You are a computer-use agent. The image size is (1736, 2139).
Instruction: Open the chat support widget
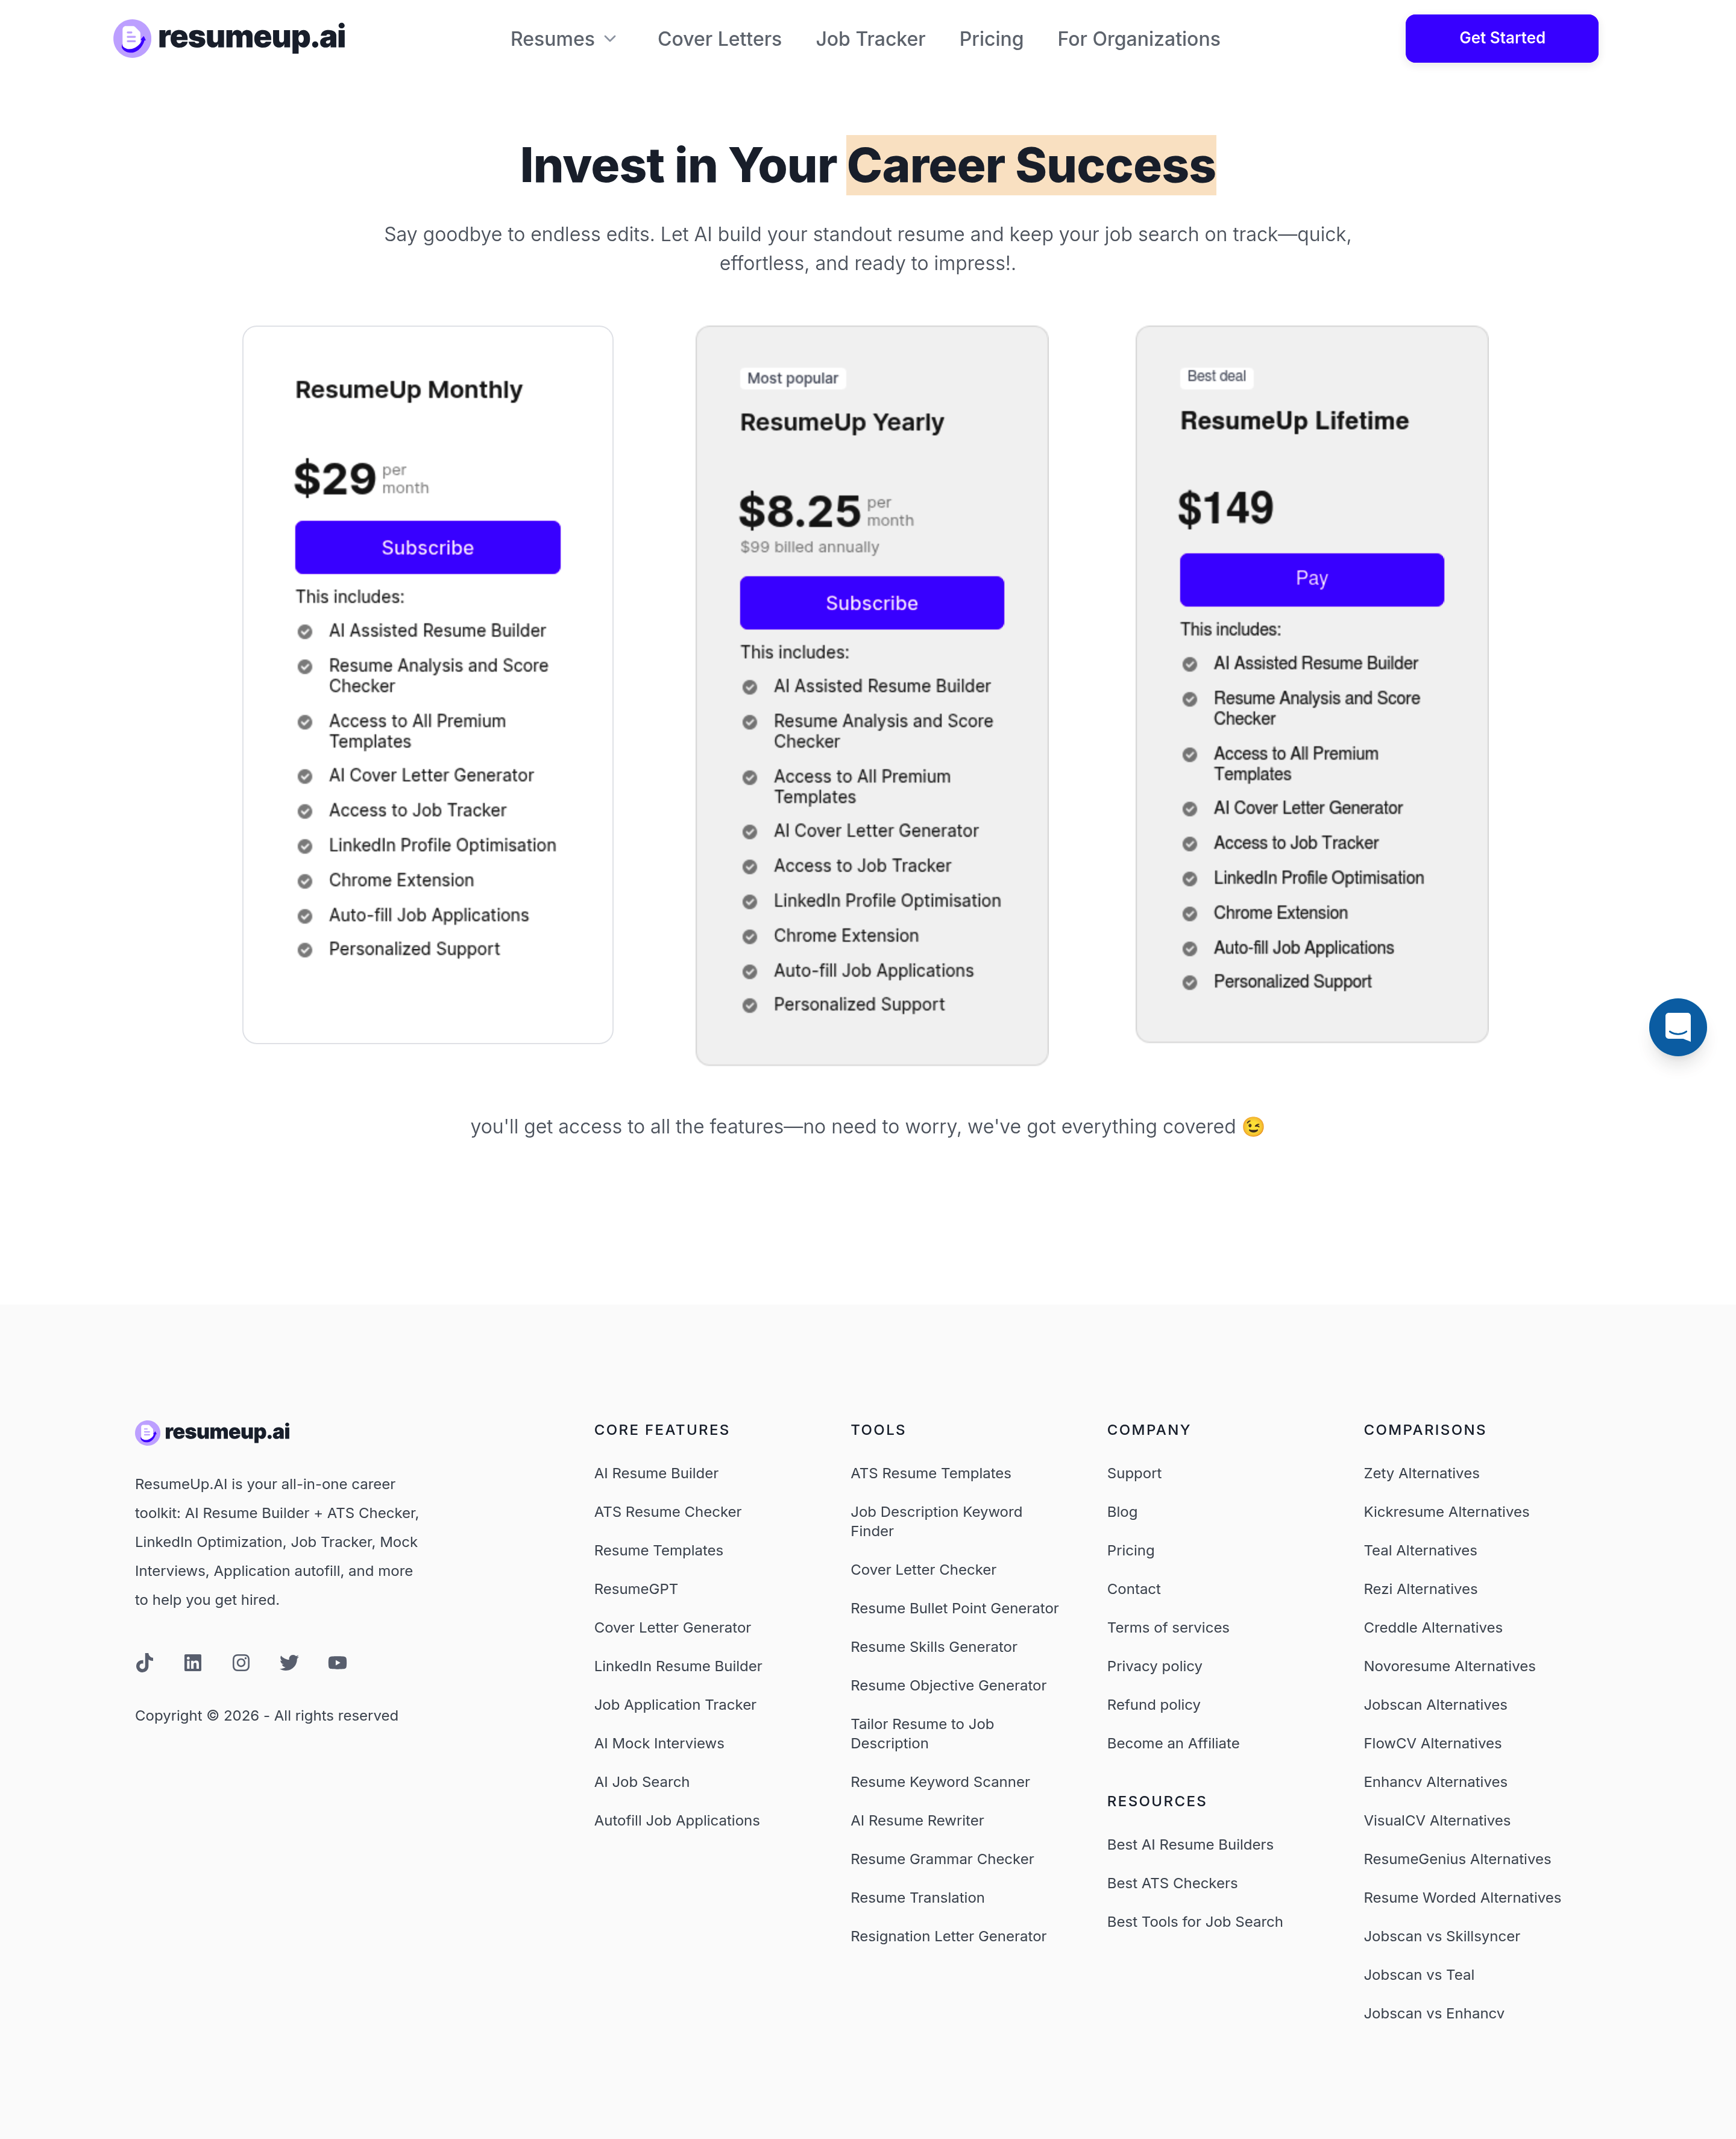(1677, 1027)
